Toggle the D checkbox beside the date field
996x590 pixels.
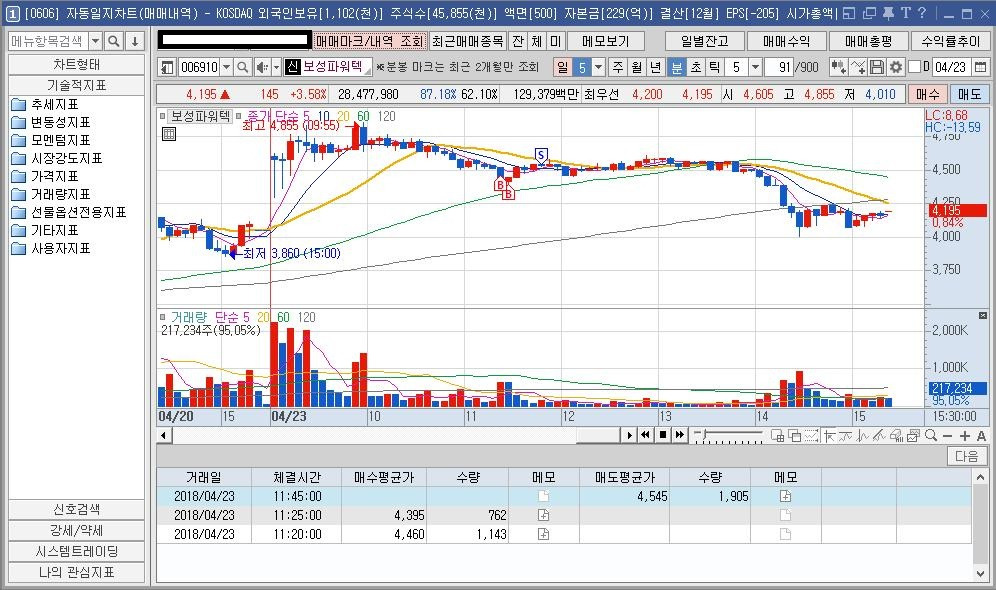pyautogui.click(x=915, y=67)
